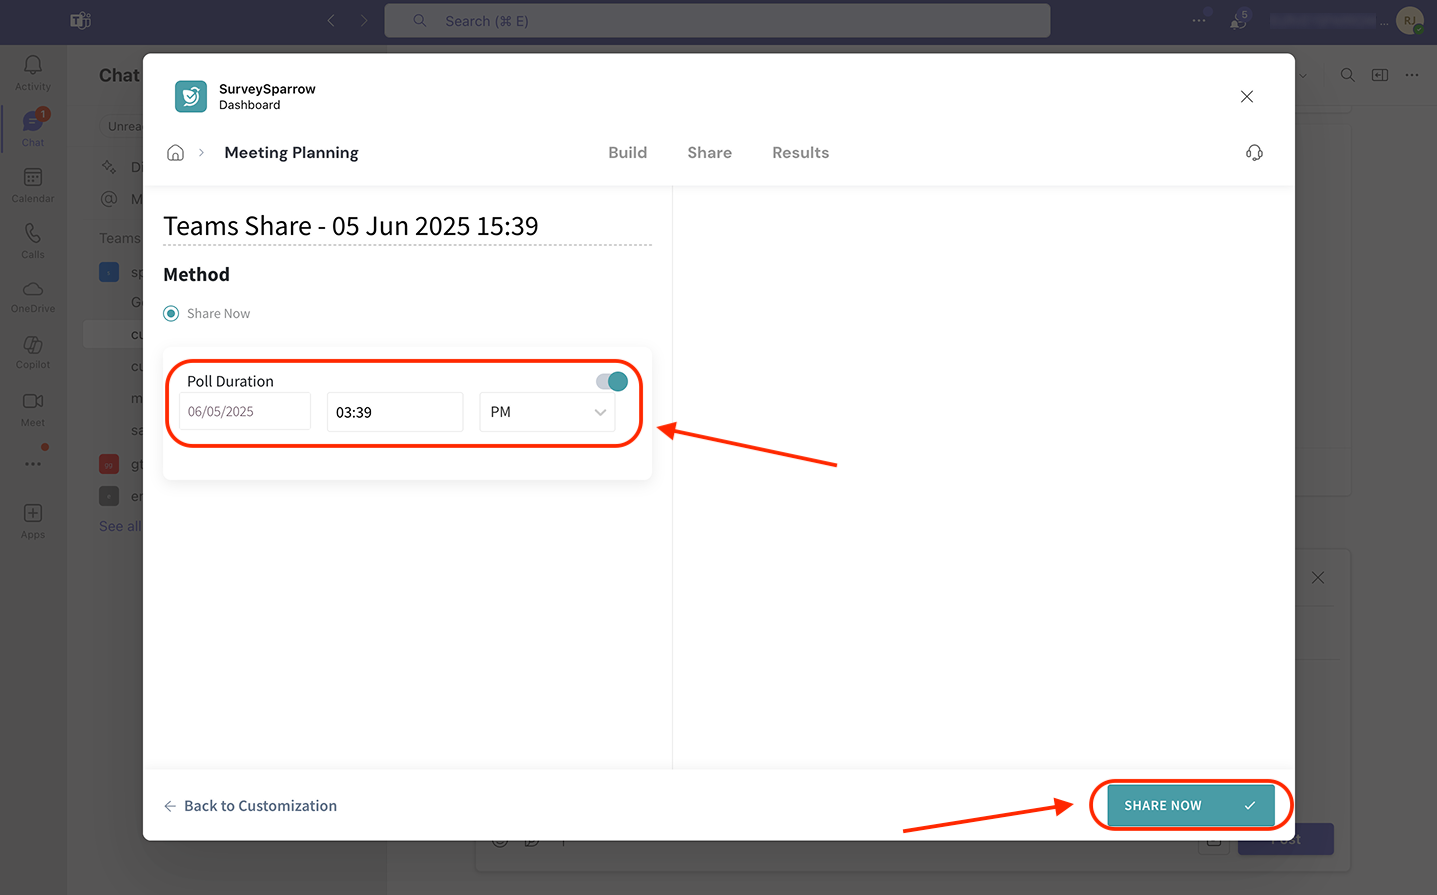Click the poll end date field
The width and height of the screenshot is (1437, 895).
(x=245, y=412)
